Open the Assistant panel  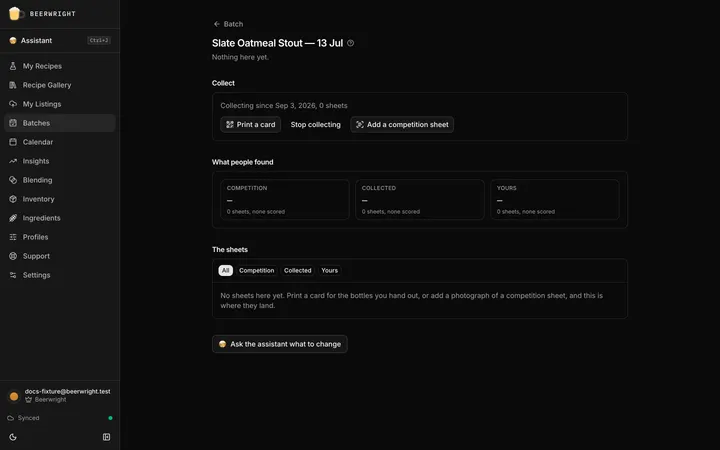60,40
